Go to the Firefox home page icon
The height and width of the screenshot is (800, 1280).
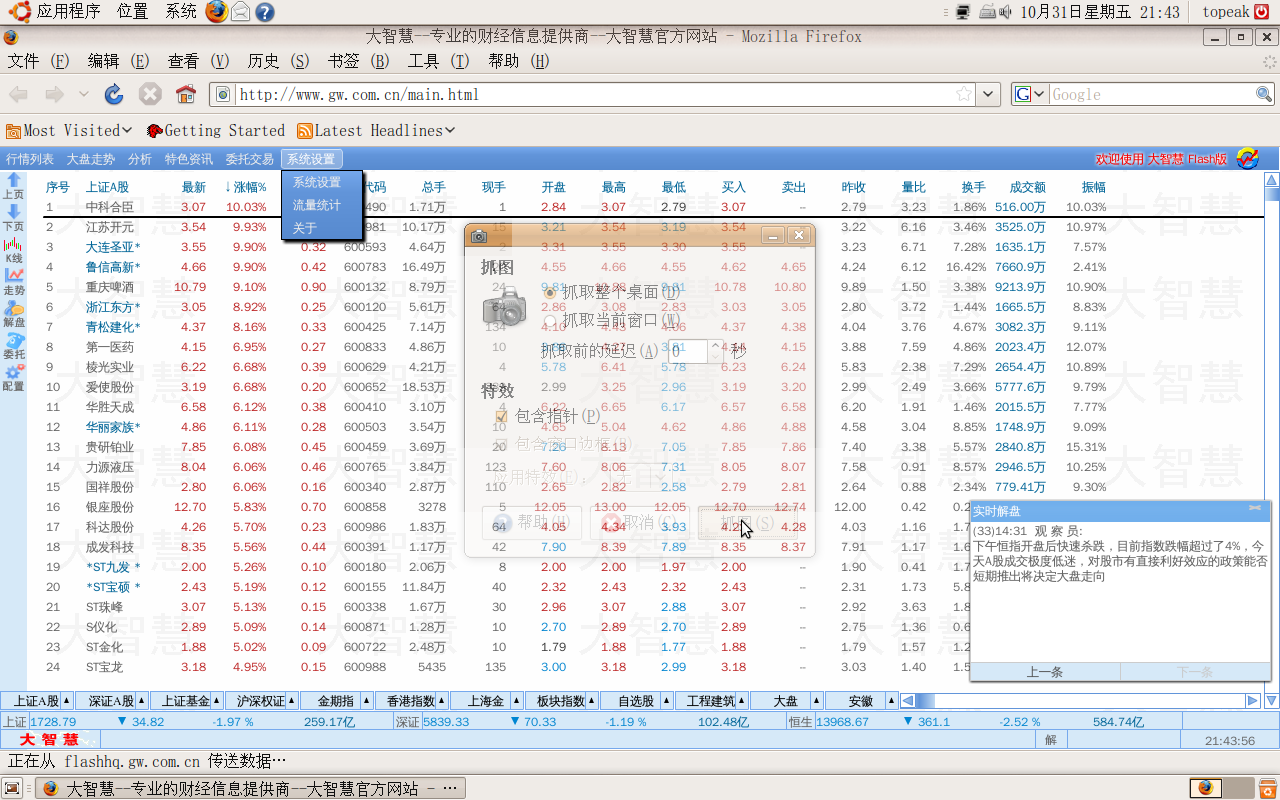click(x=186, y=94)
